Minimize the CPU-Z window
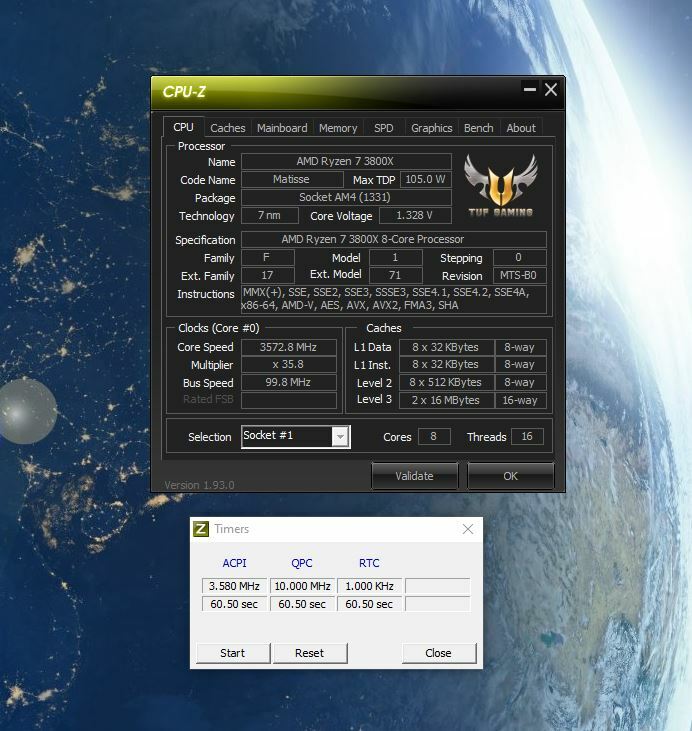Viewport: 692px width, 731px height. (x=530, y=89)
